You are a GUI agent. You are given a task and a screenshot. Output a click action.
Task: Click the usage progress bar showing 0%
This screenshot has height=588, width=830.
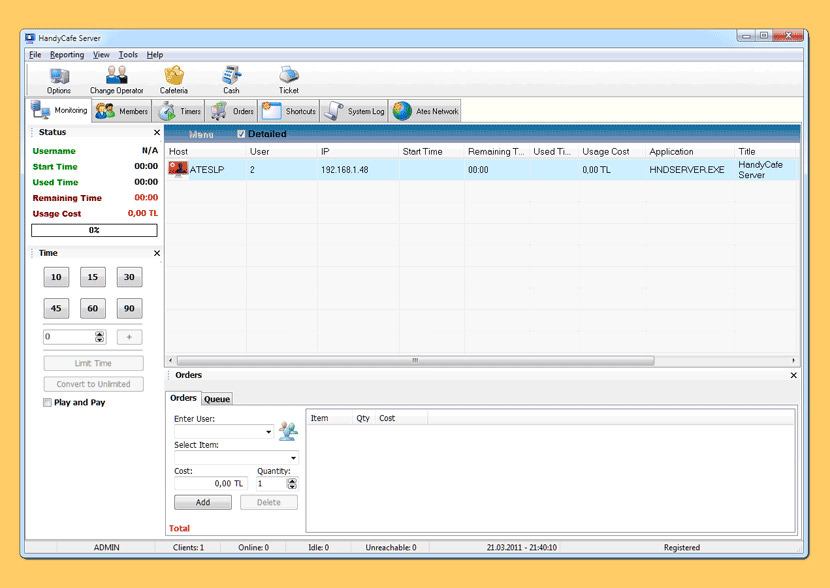point(94,230)
